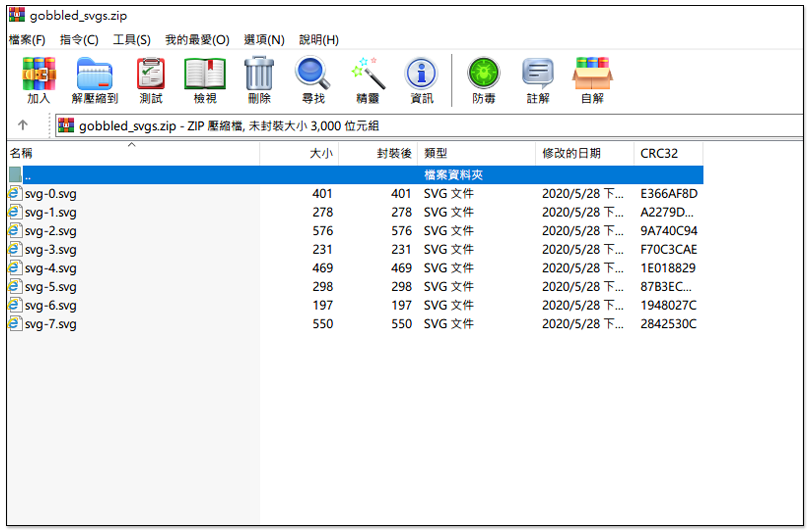Screen dimensions: 810x532
Task: Click the svg-2.svg file icon
Action: (15, 231)
